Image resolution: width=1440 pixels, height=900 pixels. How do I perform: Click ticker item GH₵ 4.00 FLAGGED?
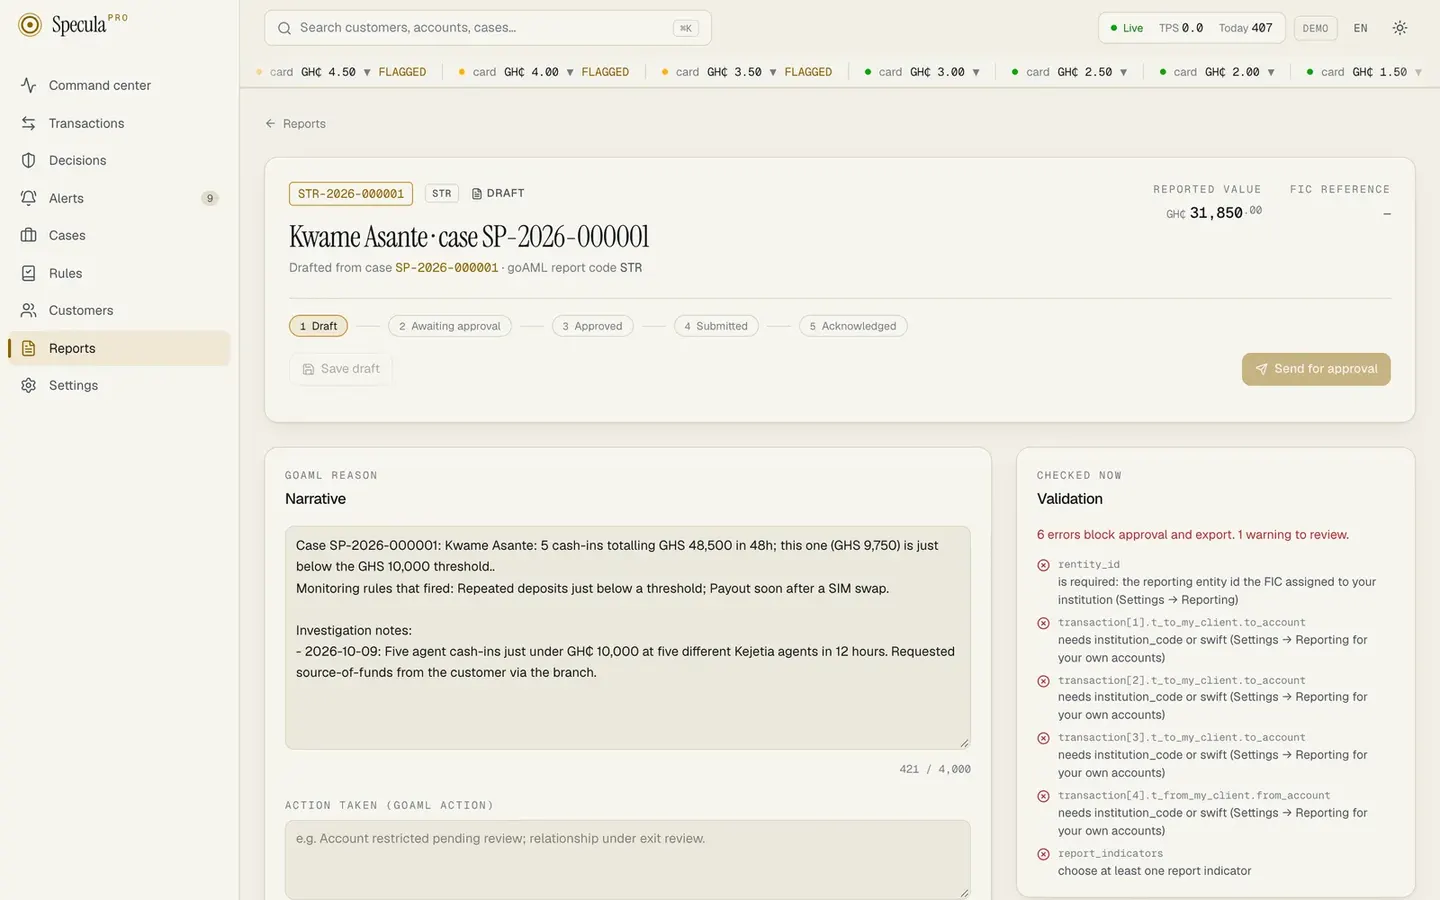point(543,72)
